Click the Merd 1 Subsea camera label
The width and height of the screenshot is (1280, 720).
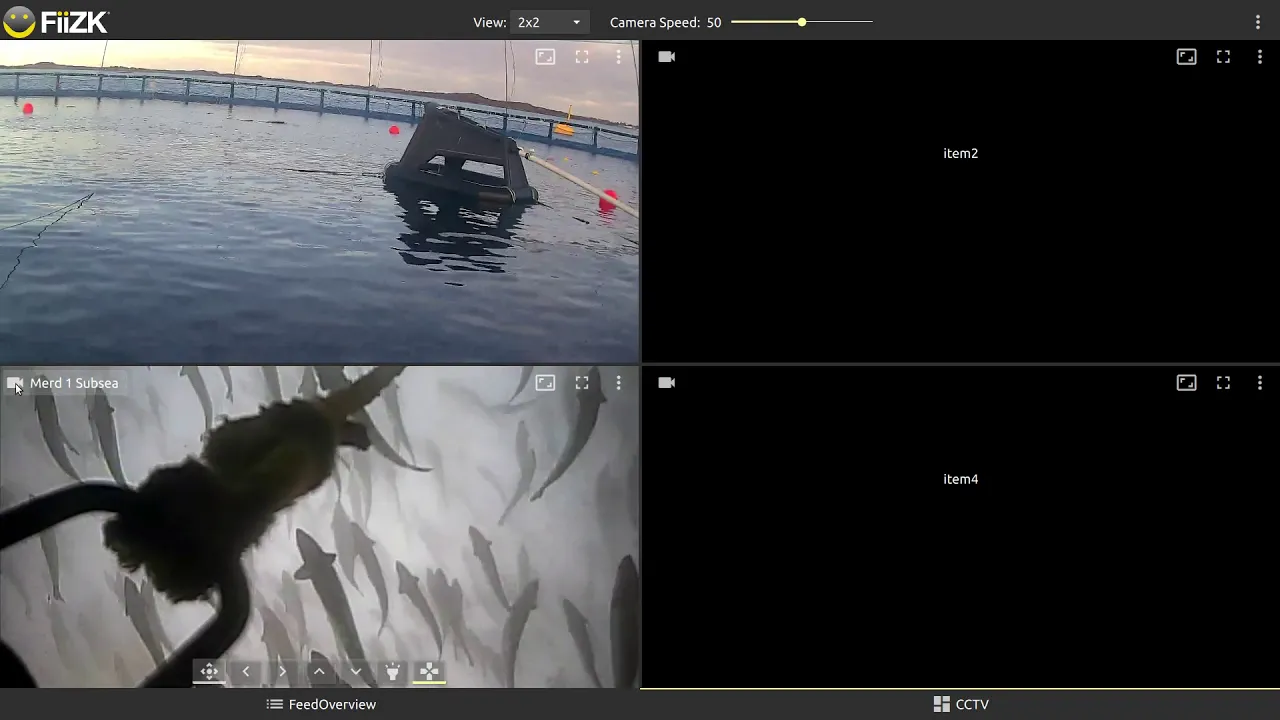point(74,383)
